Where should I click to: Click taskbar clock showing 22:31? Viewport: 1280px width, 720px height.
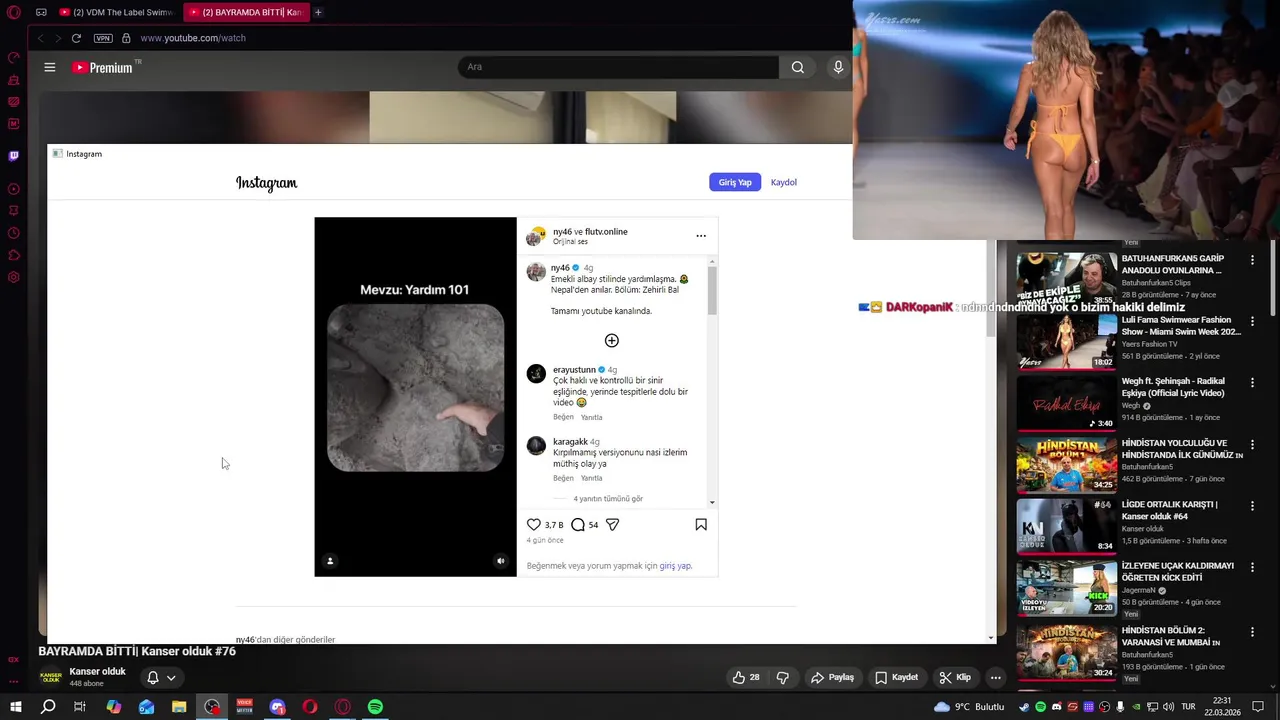click(x=1222, y=706)
